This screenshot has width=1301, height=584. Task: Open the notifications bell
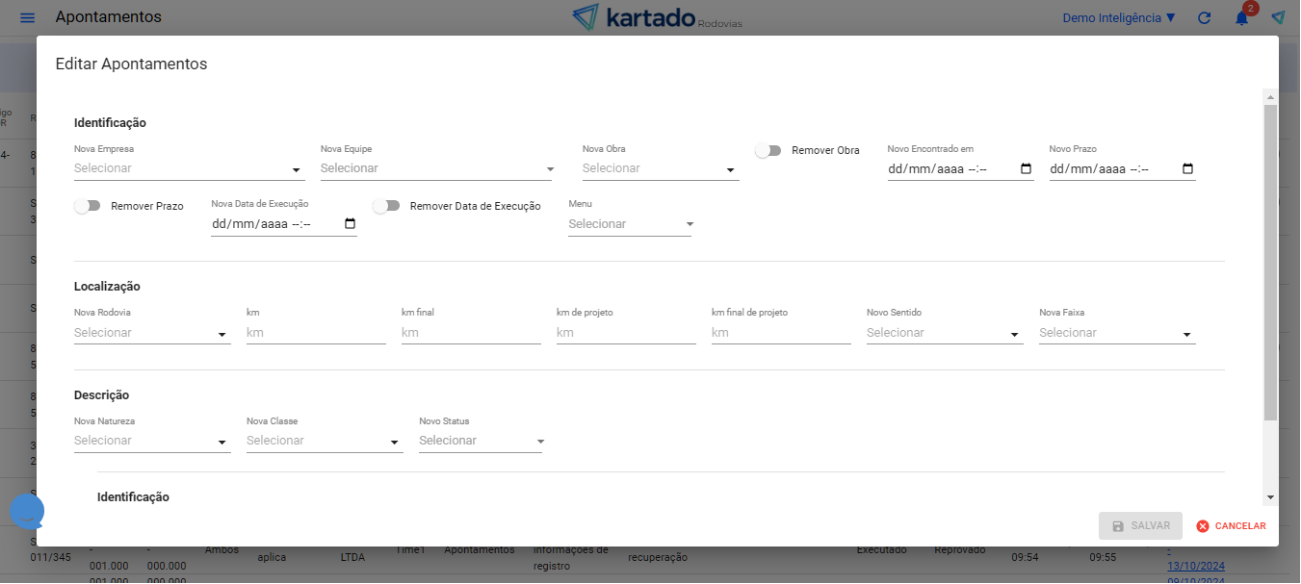tap(1241, 18)
